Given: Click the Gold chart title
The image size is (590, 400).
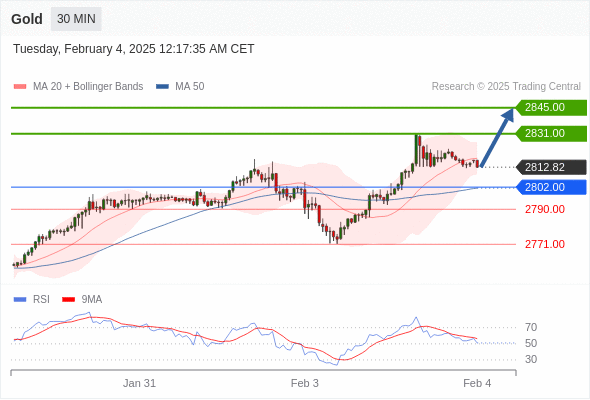Looking at the screenshot, I should [27, 19].
